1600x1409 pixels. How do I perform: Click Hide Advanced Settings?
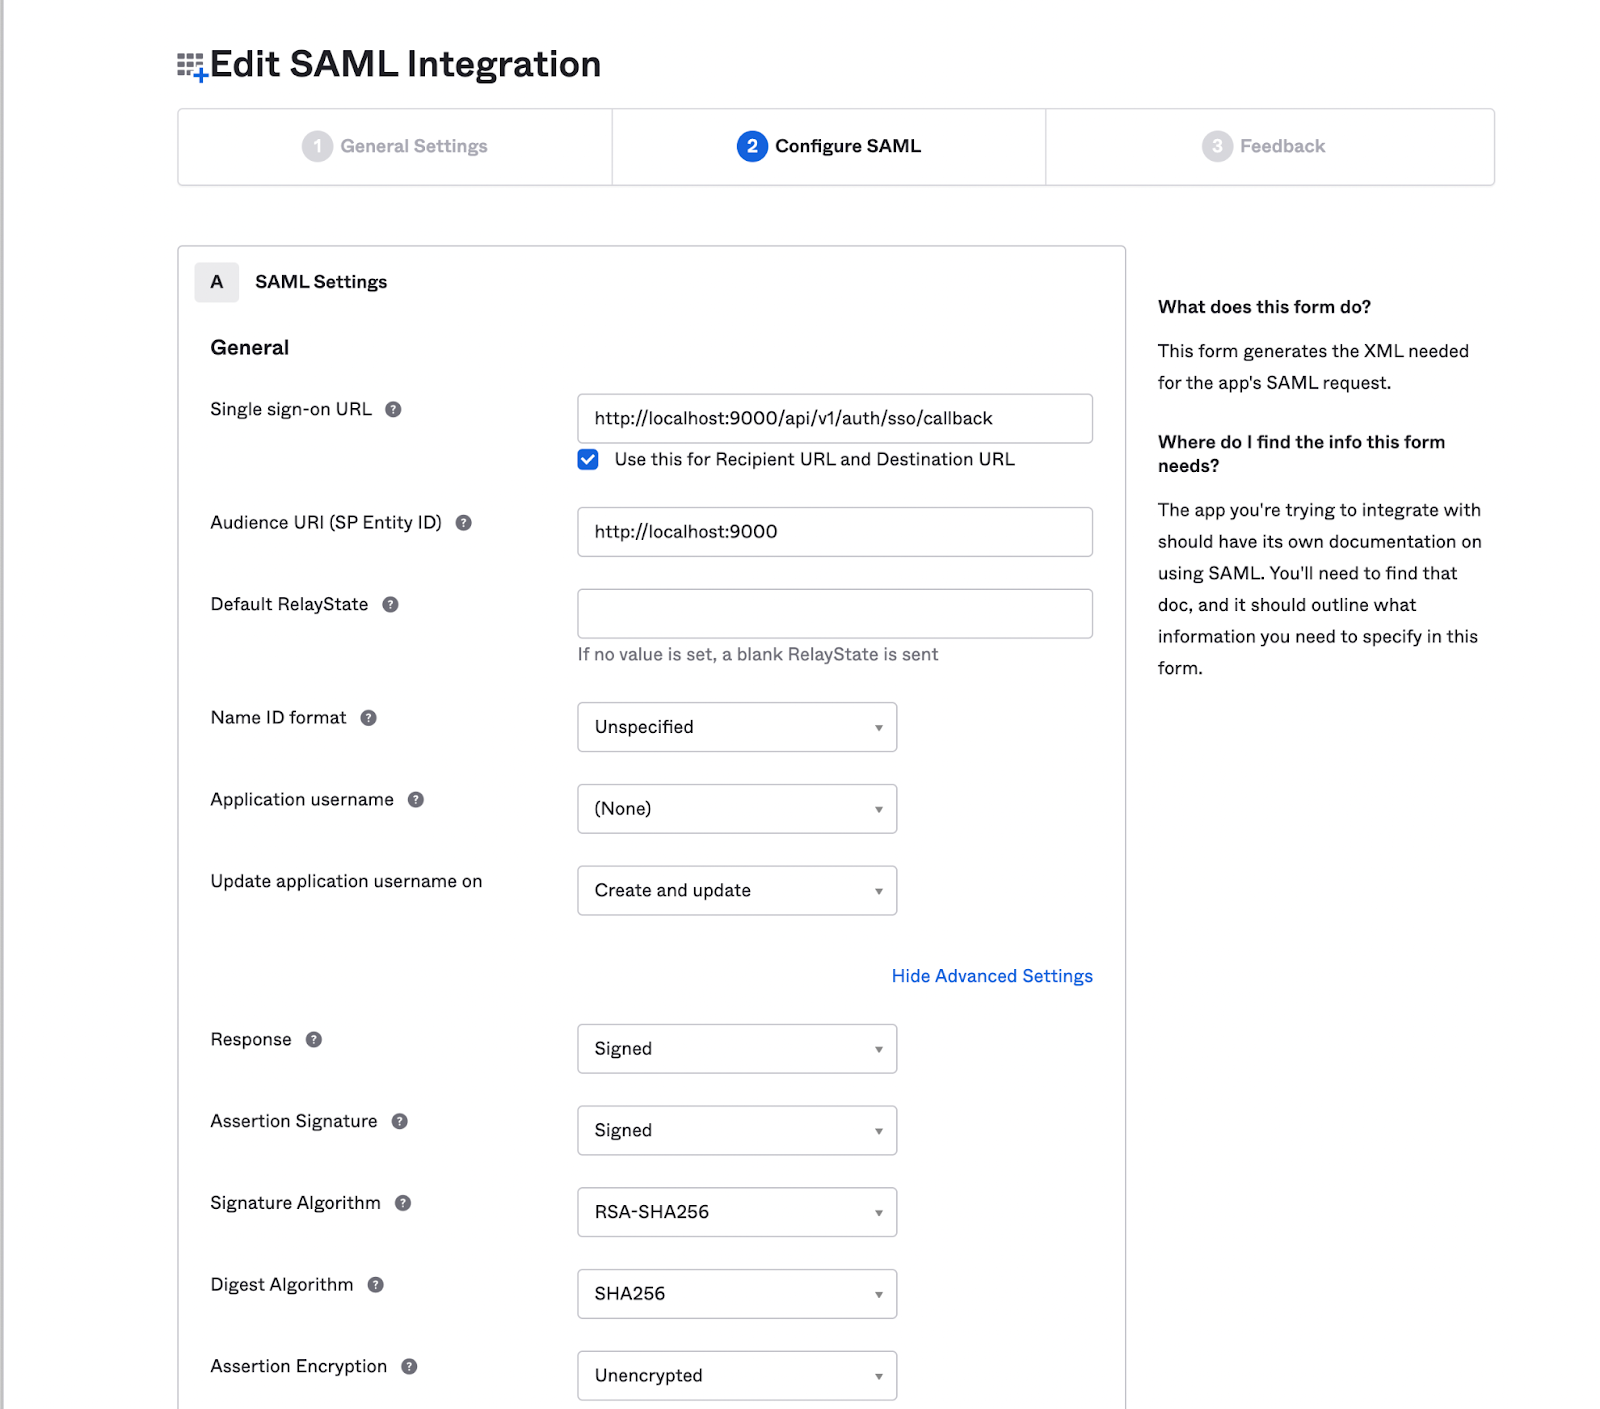point(991,975)
